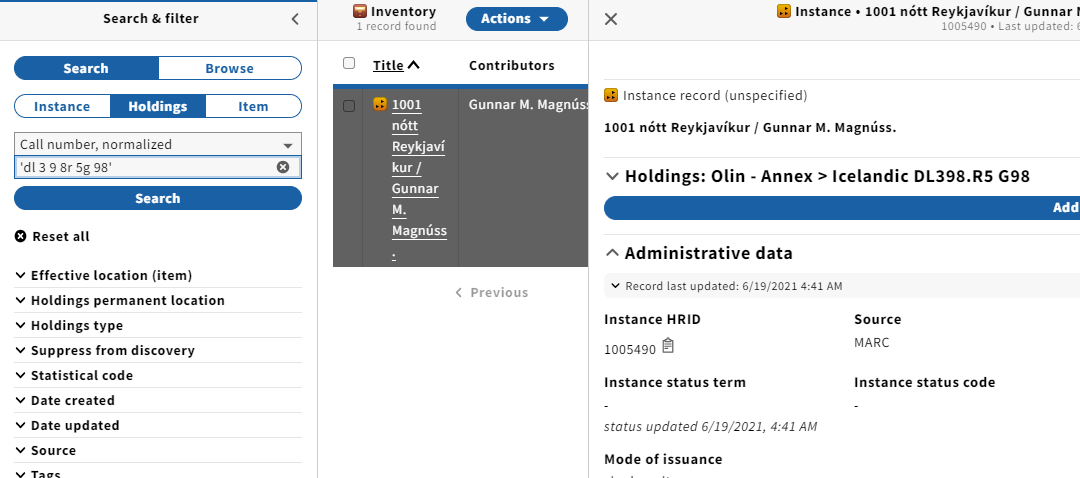Click the Inventory app icon
Screen dimensions: 1080x478
[360, 11]
